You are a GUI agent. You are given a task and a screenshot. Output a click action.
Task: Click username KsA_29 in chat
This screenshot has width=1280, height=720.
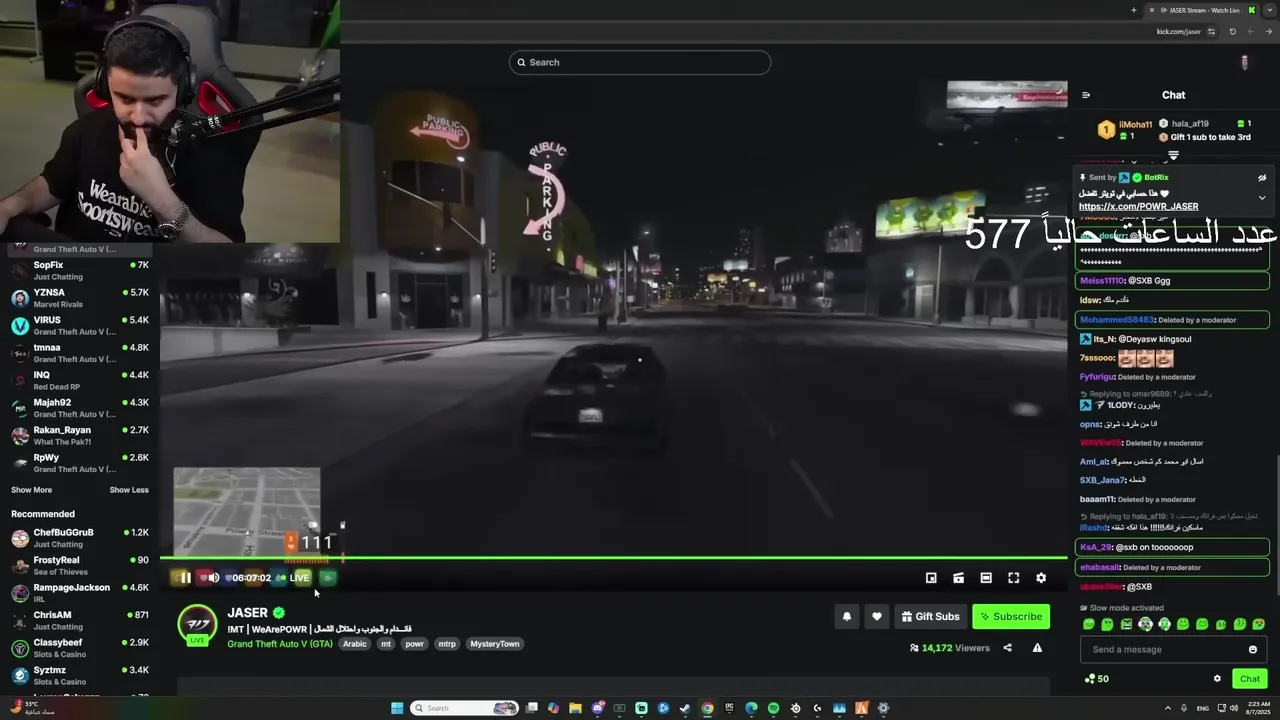[1096, 547]
